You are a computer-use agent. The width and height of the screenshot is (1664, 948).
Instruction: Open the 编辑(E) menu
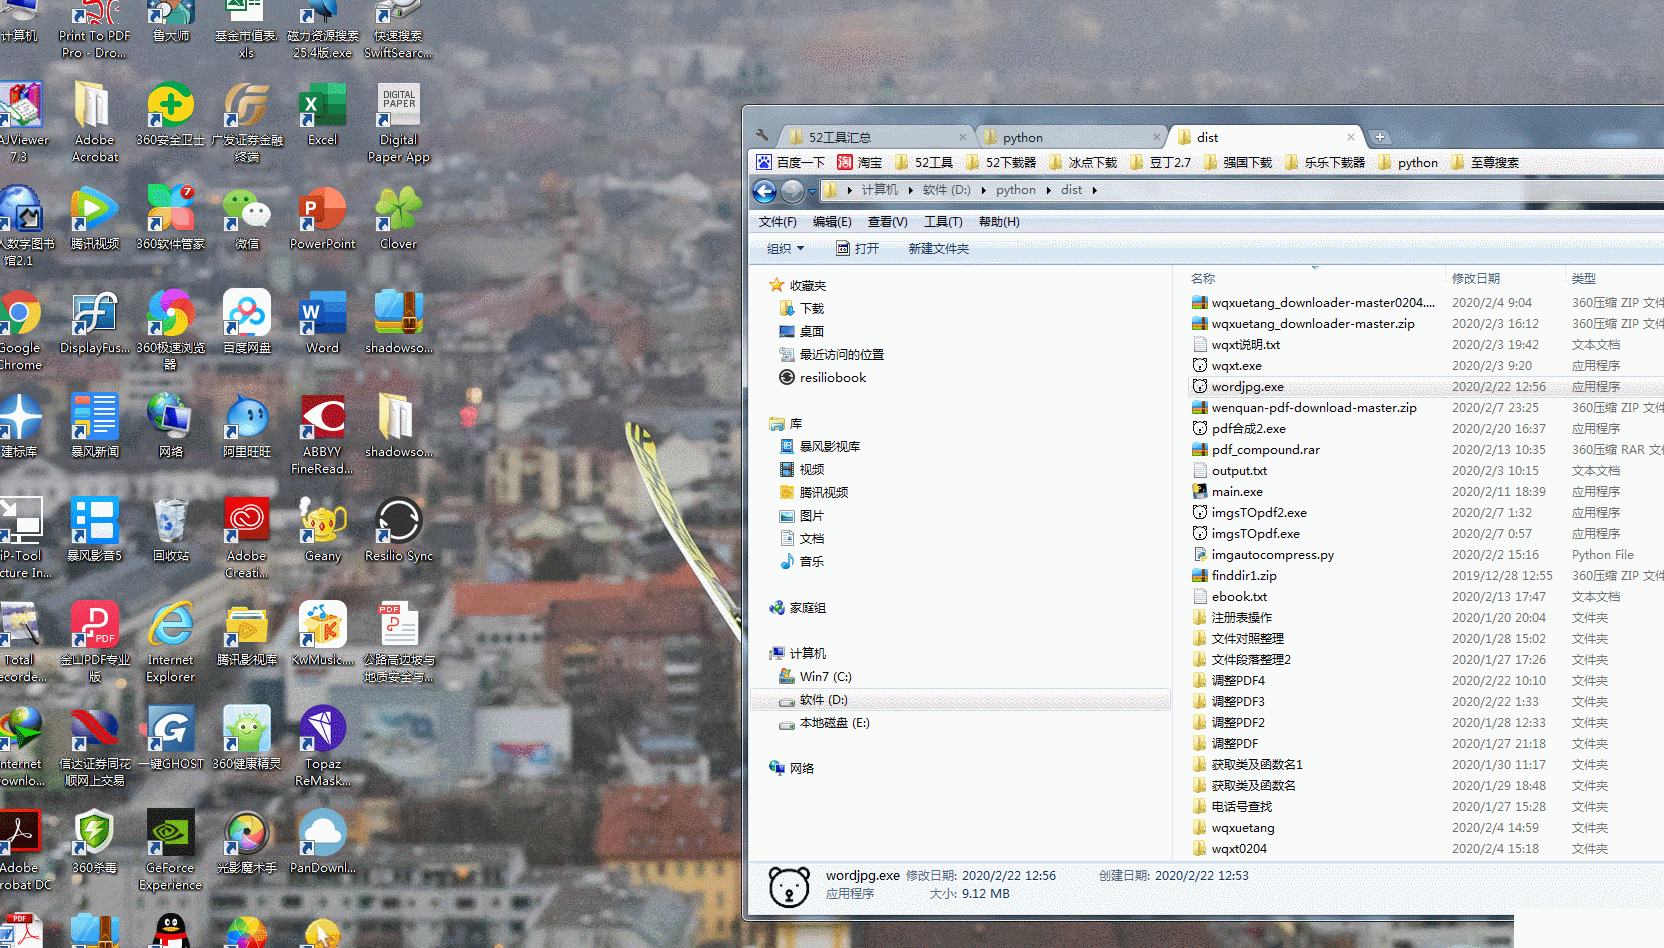tap(832, 222)
